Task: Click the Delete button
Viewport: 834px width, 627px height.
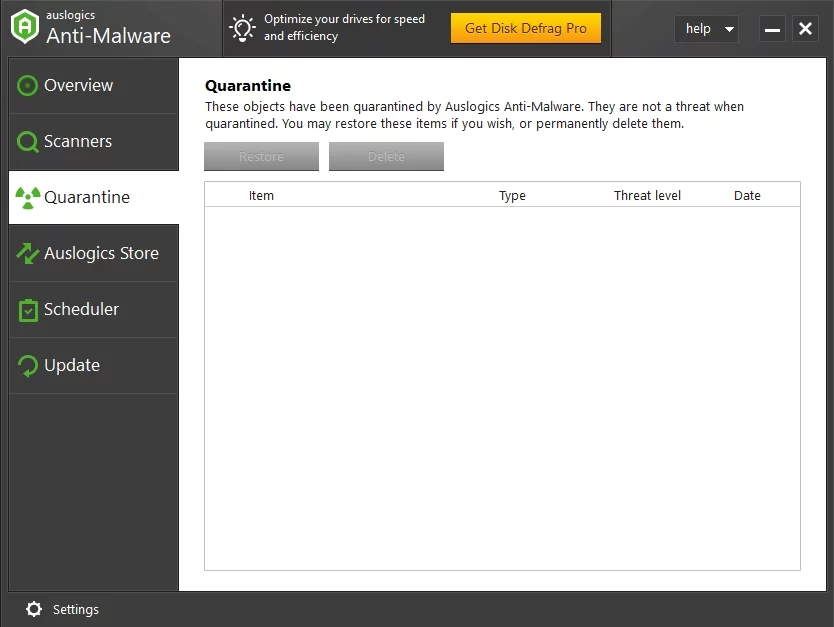Action: coord(386,157)
